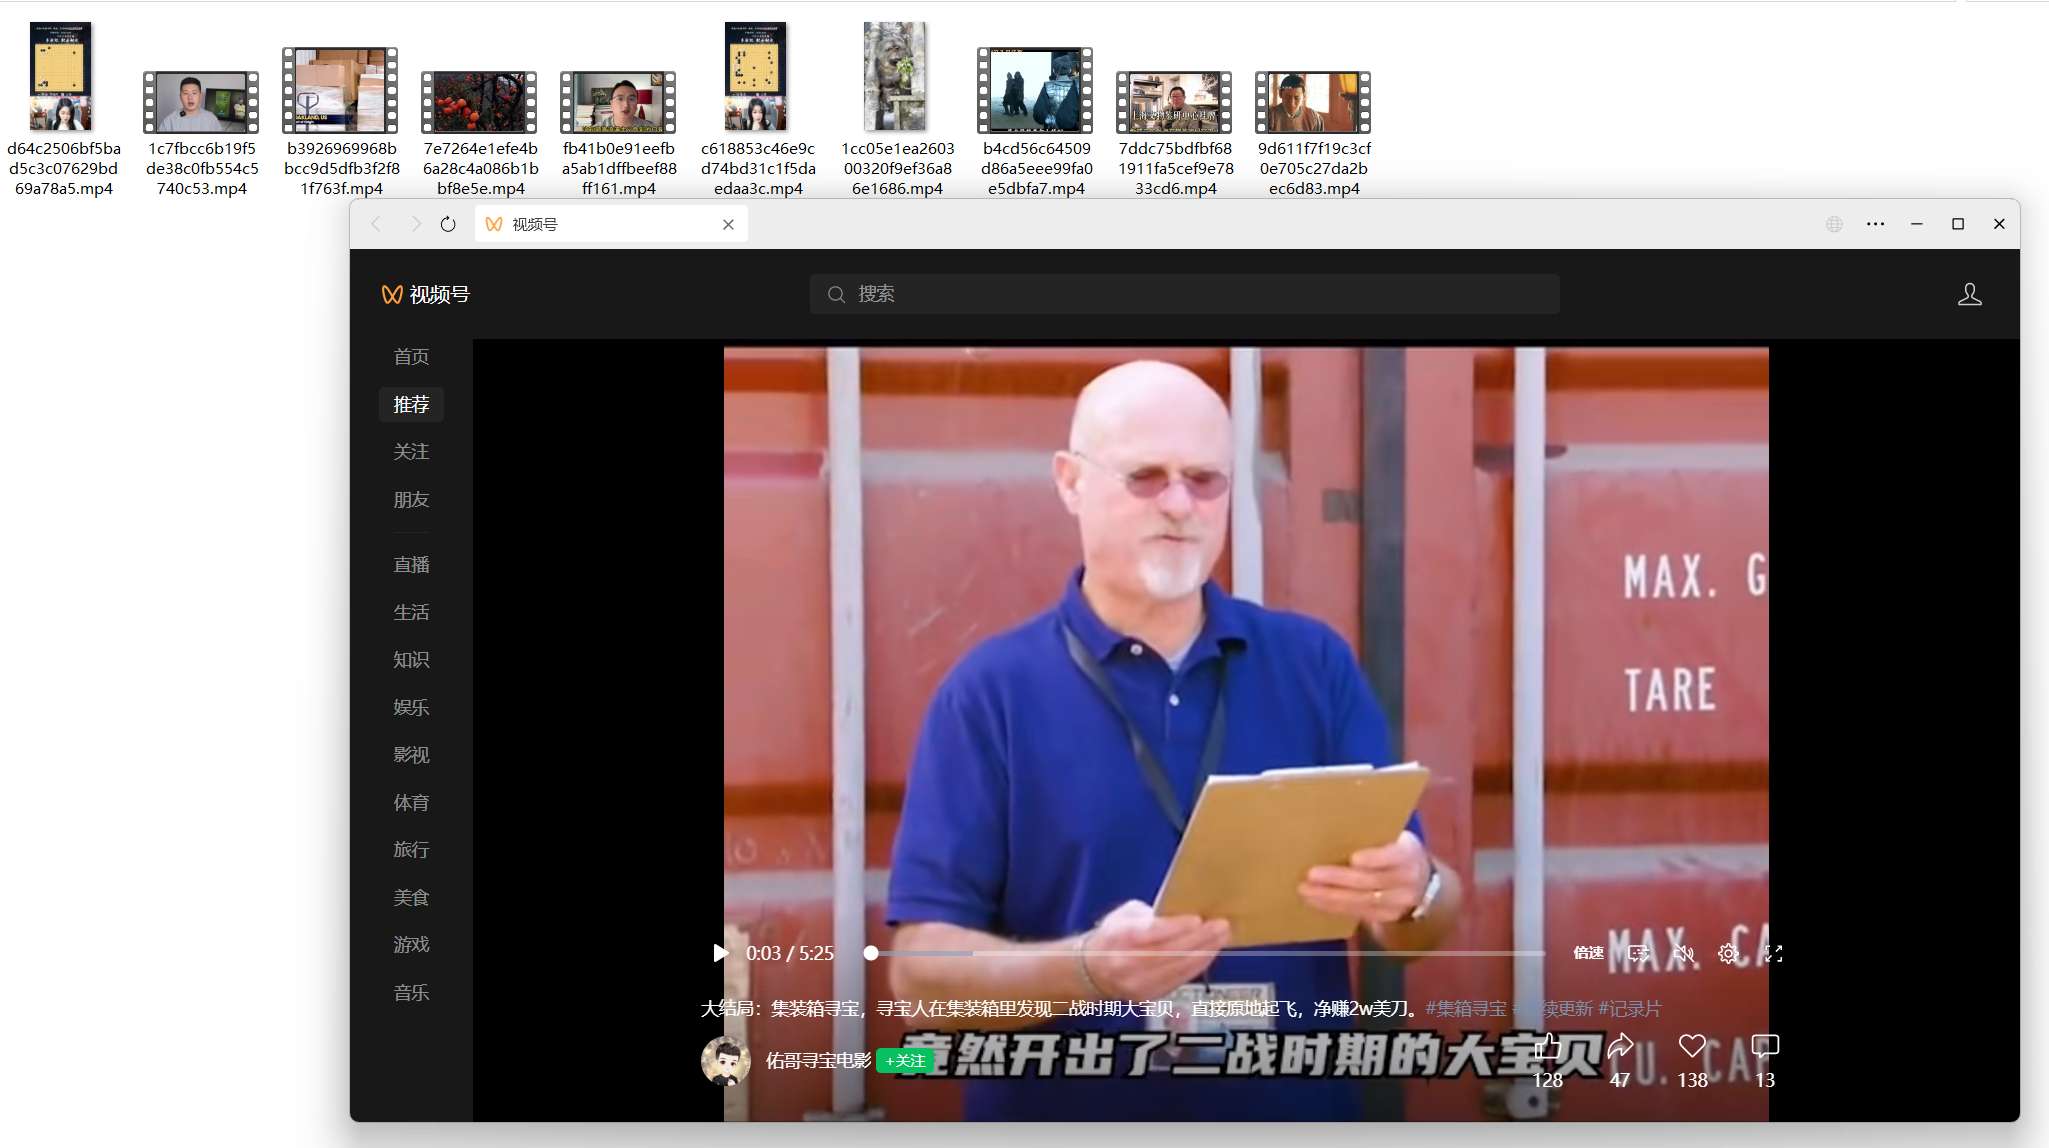Image resolution: width=2049 pixels, height=1148 pixels.
Task: Click the play button on the video
Action: tap(719, 953)
